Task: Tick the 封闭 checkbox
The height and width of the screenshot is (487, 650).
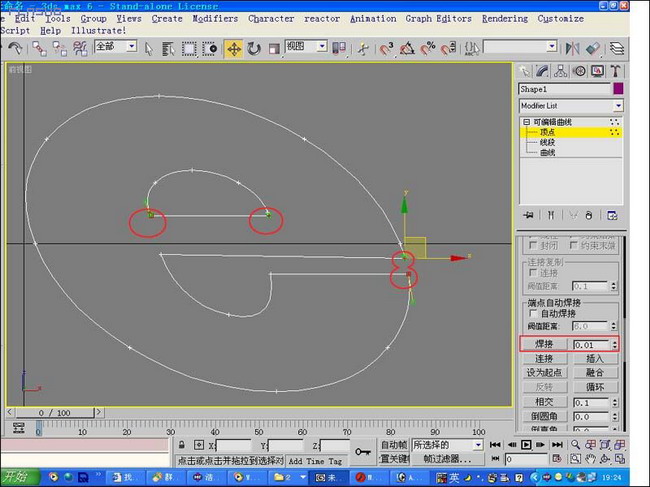Action: point(534,245)
